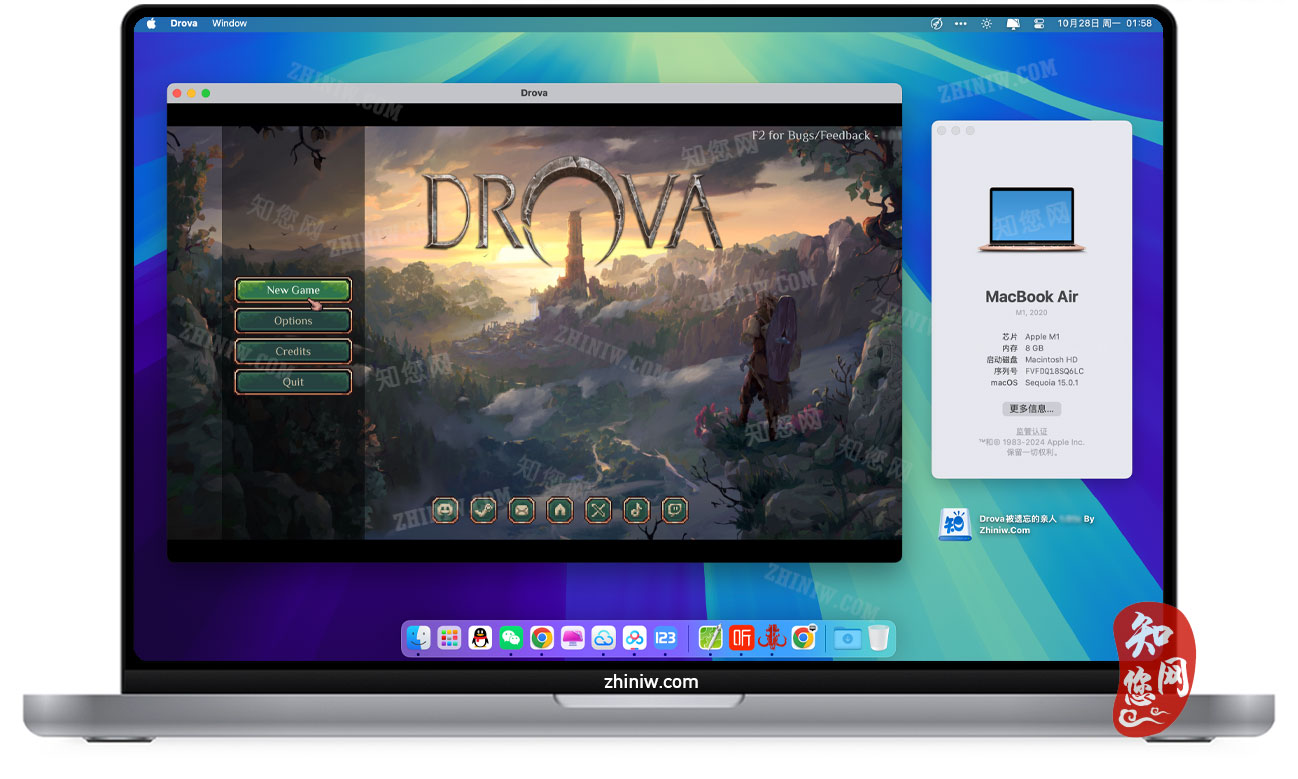Open the pink CleanMyMac icon in the Dock
The width and height of the screenshot is (1298, 779).
pos(572,638)
